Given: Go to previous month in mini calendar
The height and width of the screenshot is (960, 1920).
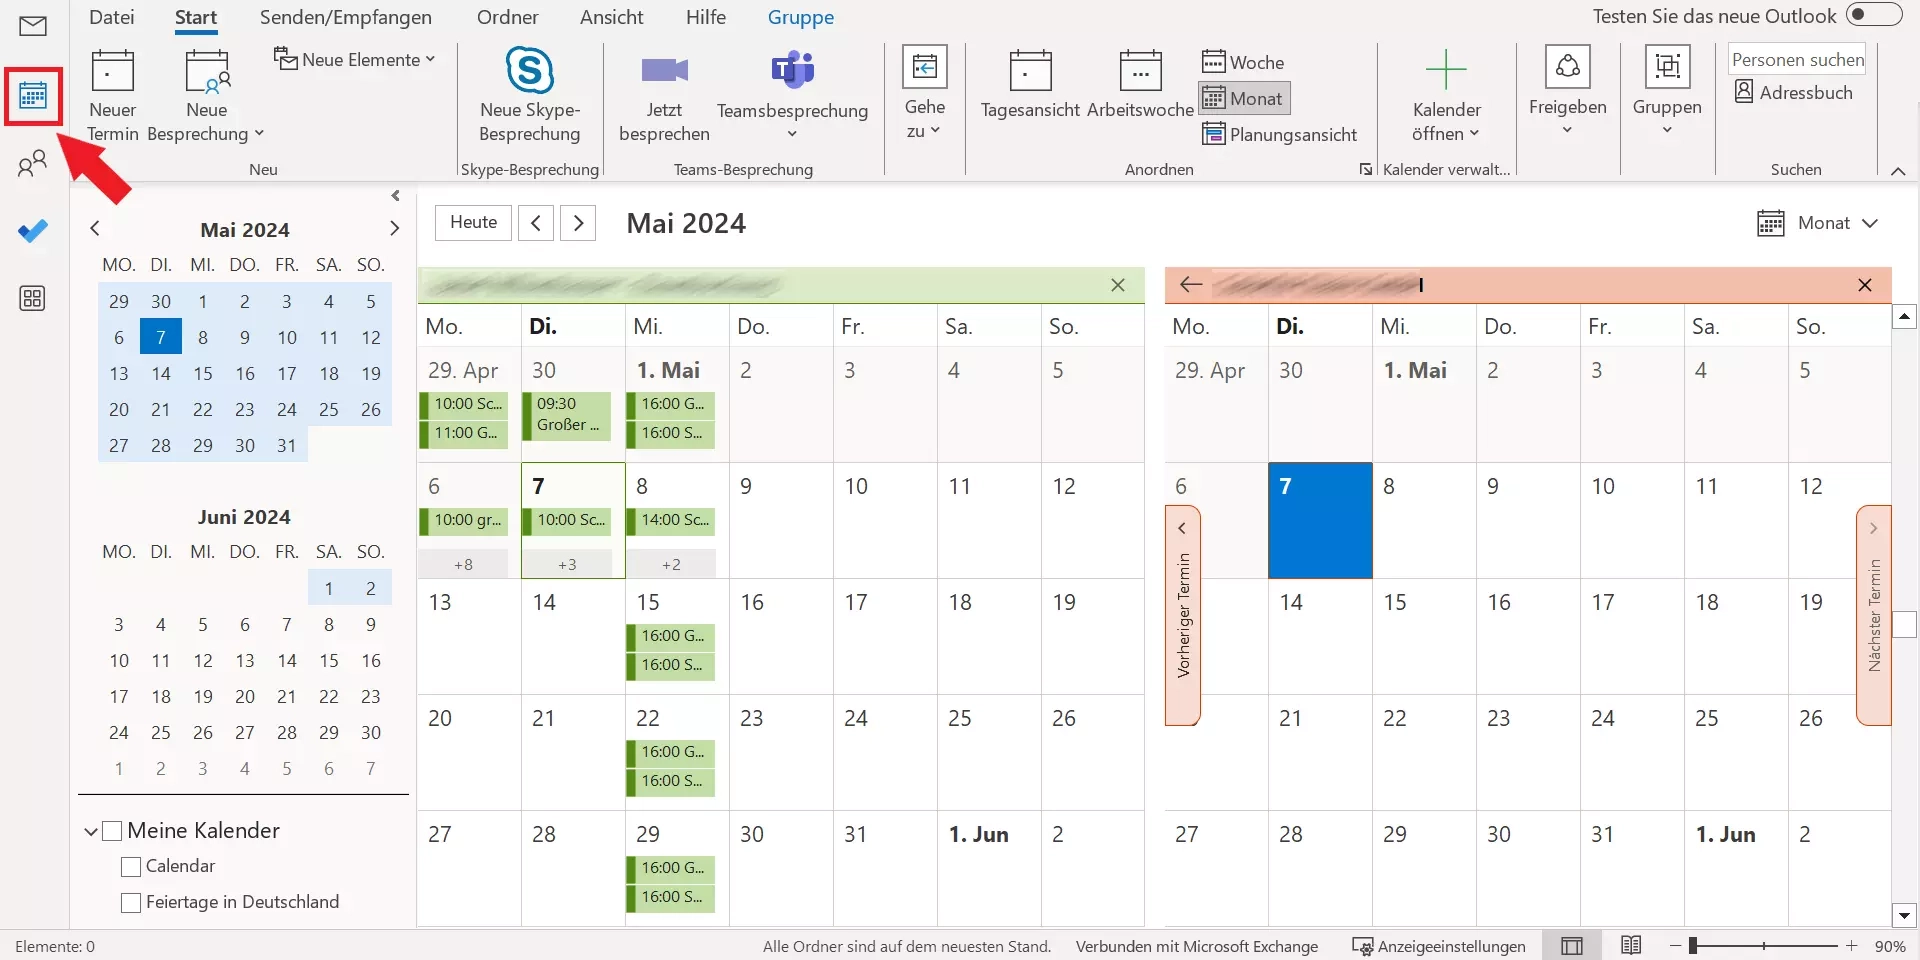Looking at the screenshot, I should tap(95, 229).
